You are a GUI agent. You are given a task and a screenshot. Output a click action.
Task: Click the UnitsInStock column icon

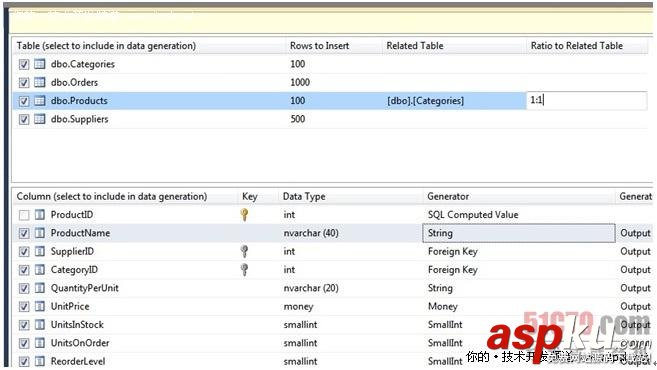click(x=40, y=325)
